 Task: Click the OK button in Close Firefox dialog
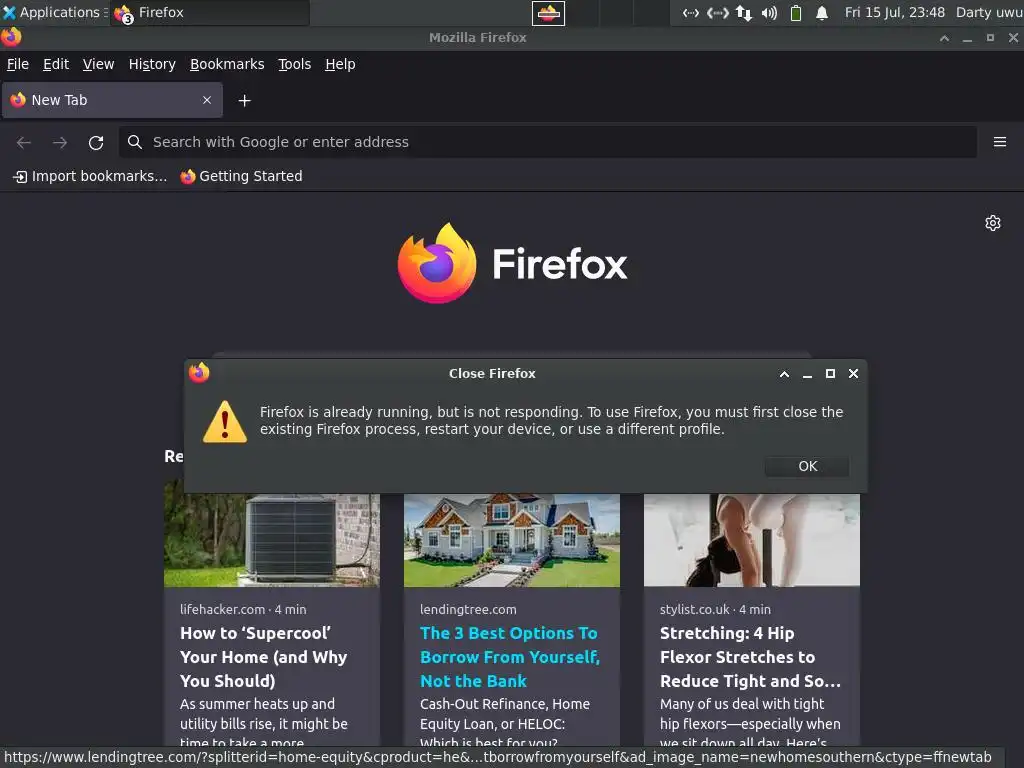pyautogui.click(x=807, y=466)
